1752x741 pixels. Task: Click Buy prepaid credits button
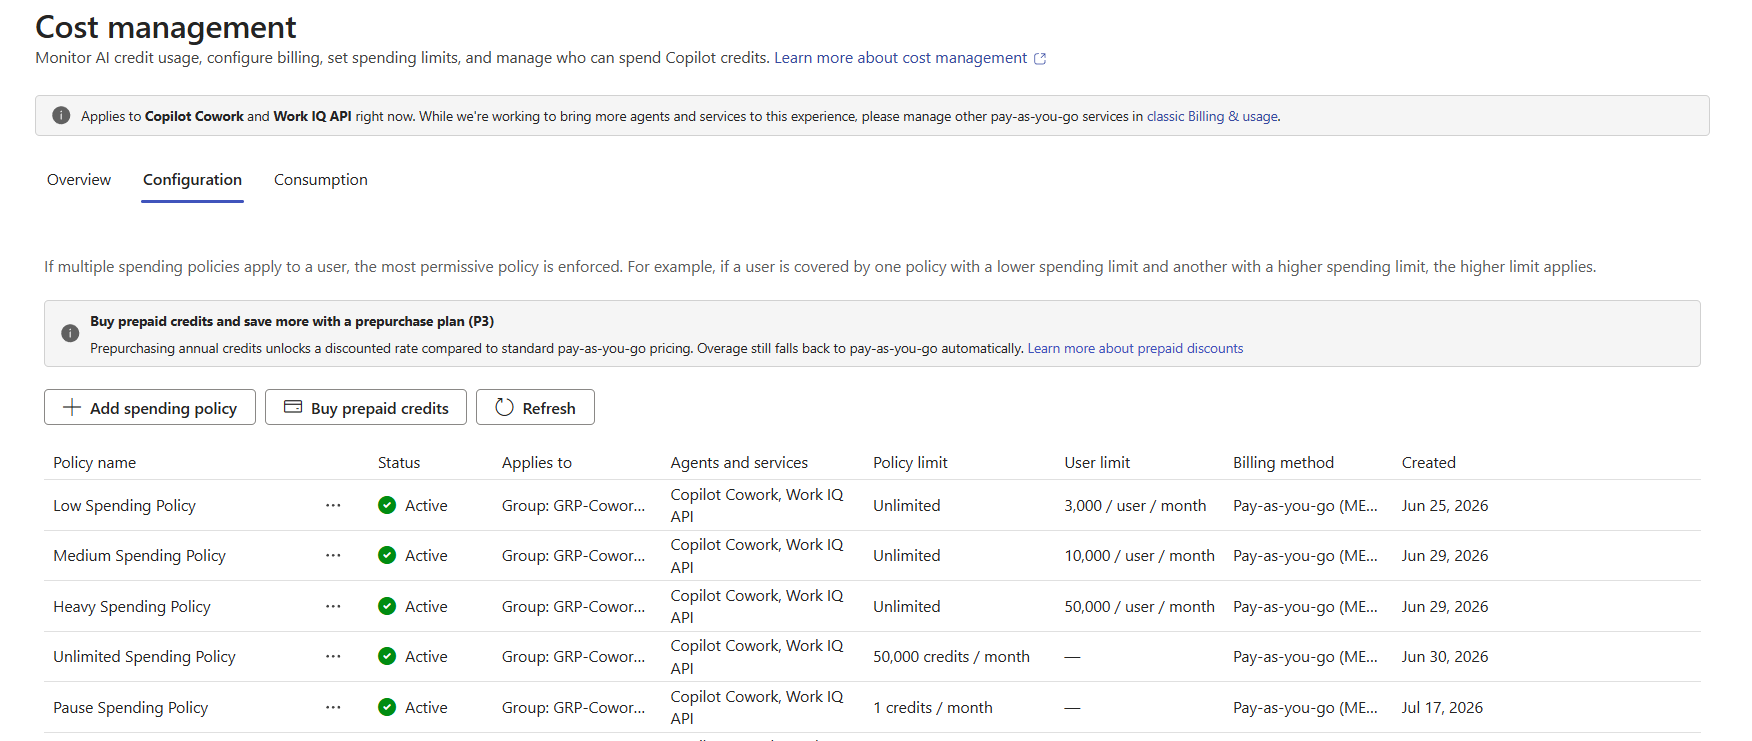click(366, 407)
